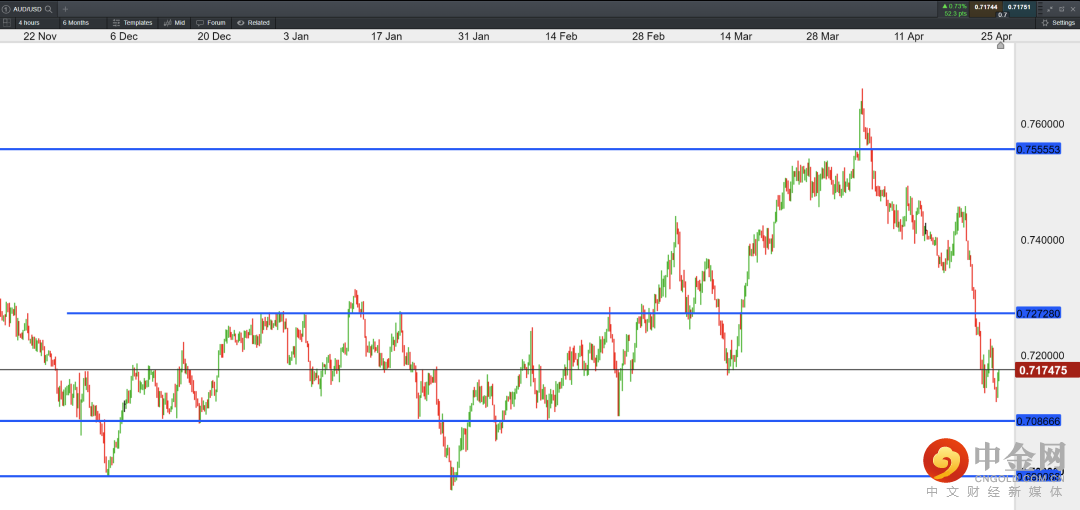Click the 0.7 spread value between prices
This screenshot has height=510, width=1080.
[1002, 14]
